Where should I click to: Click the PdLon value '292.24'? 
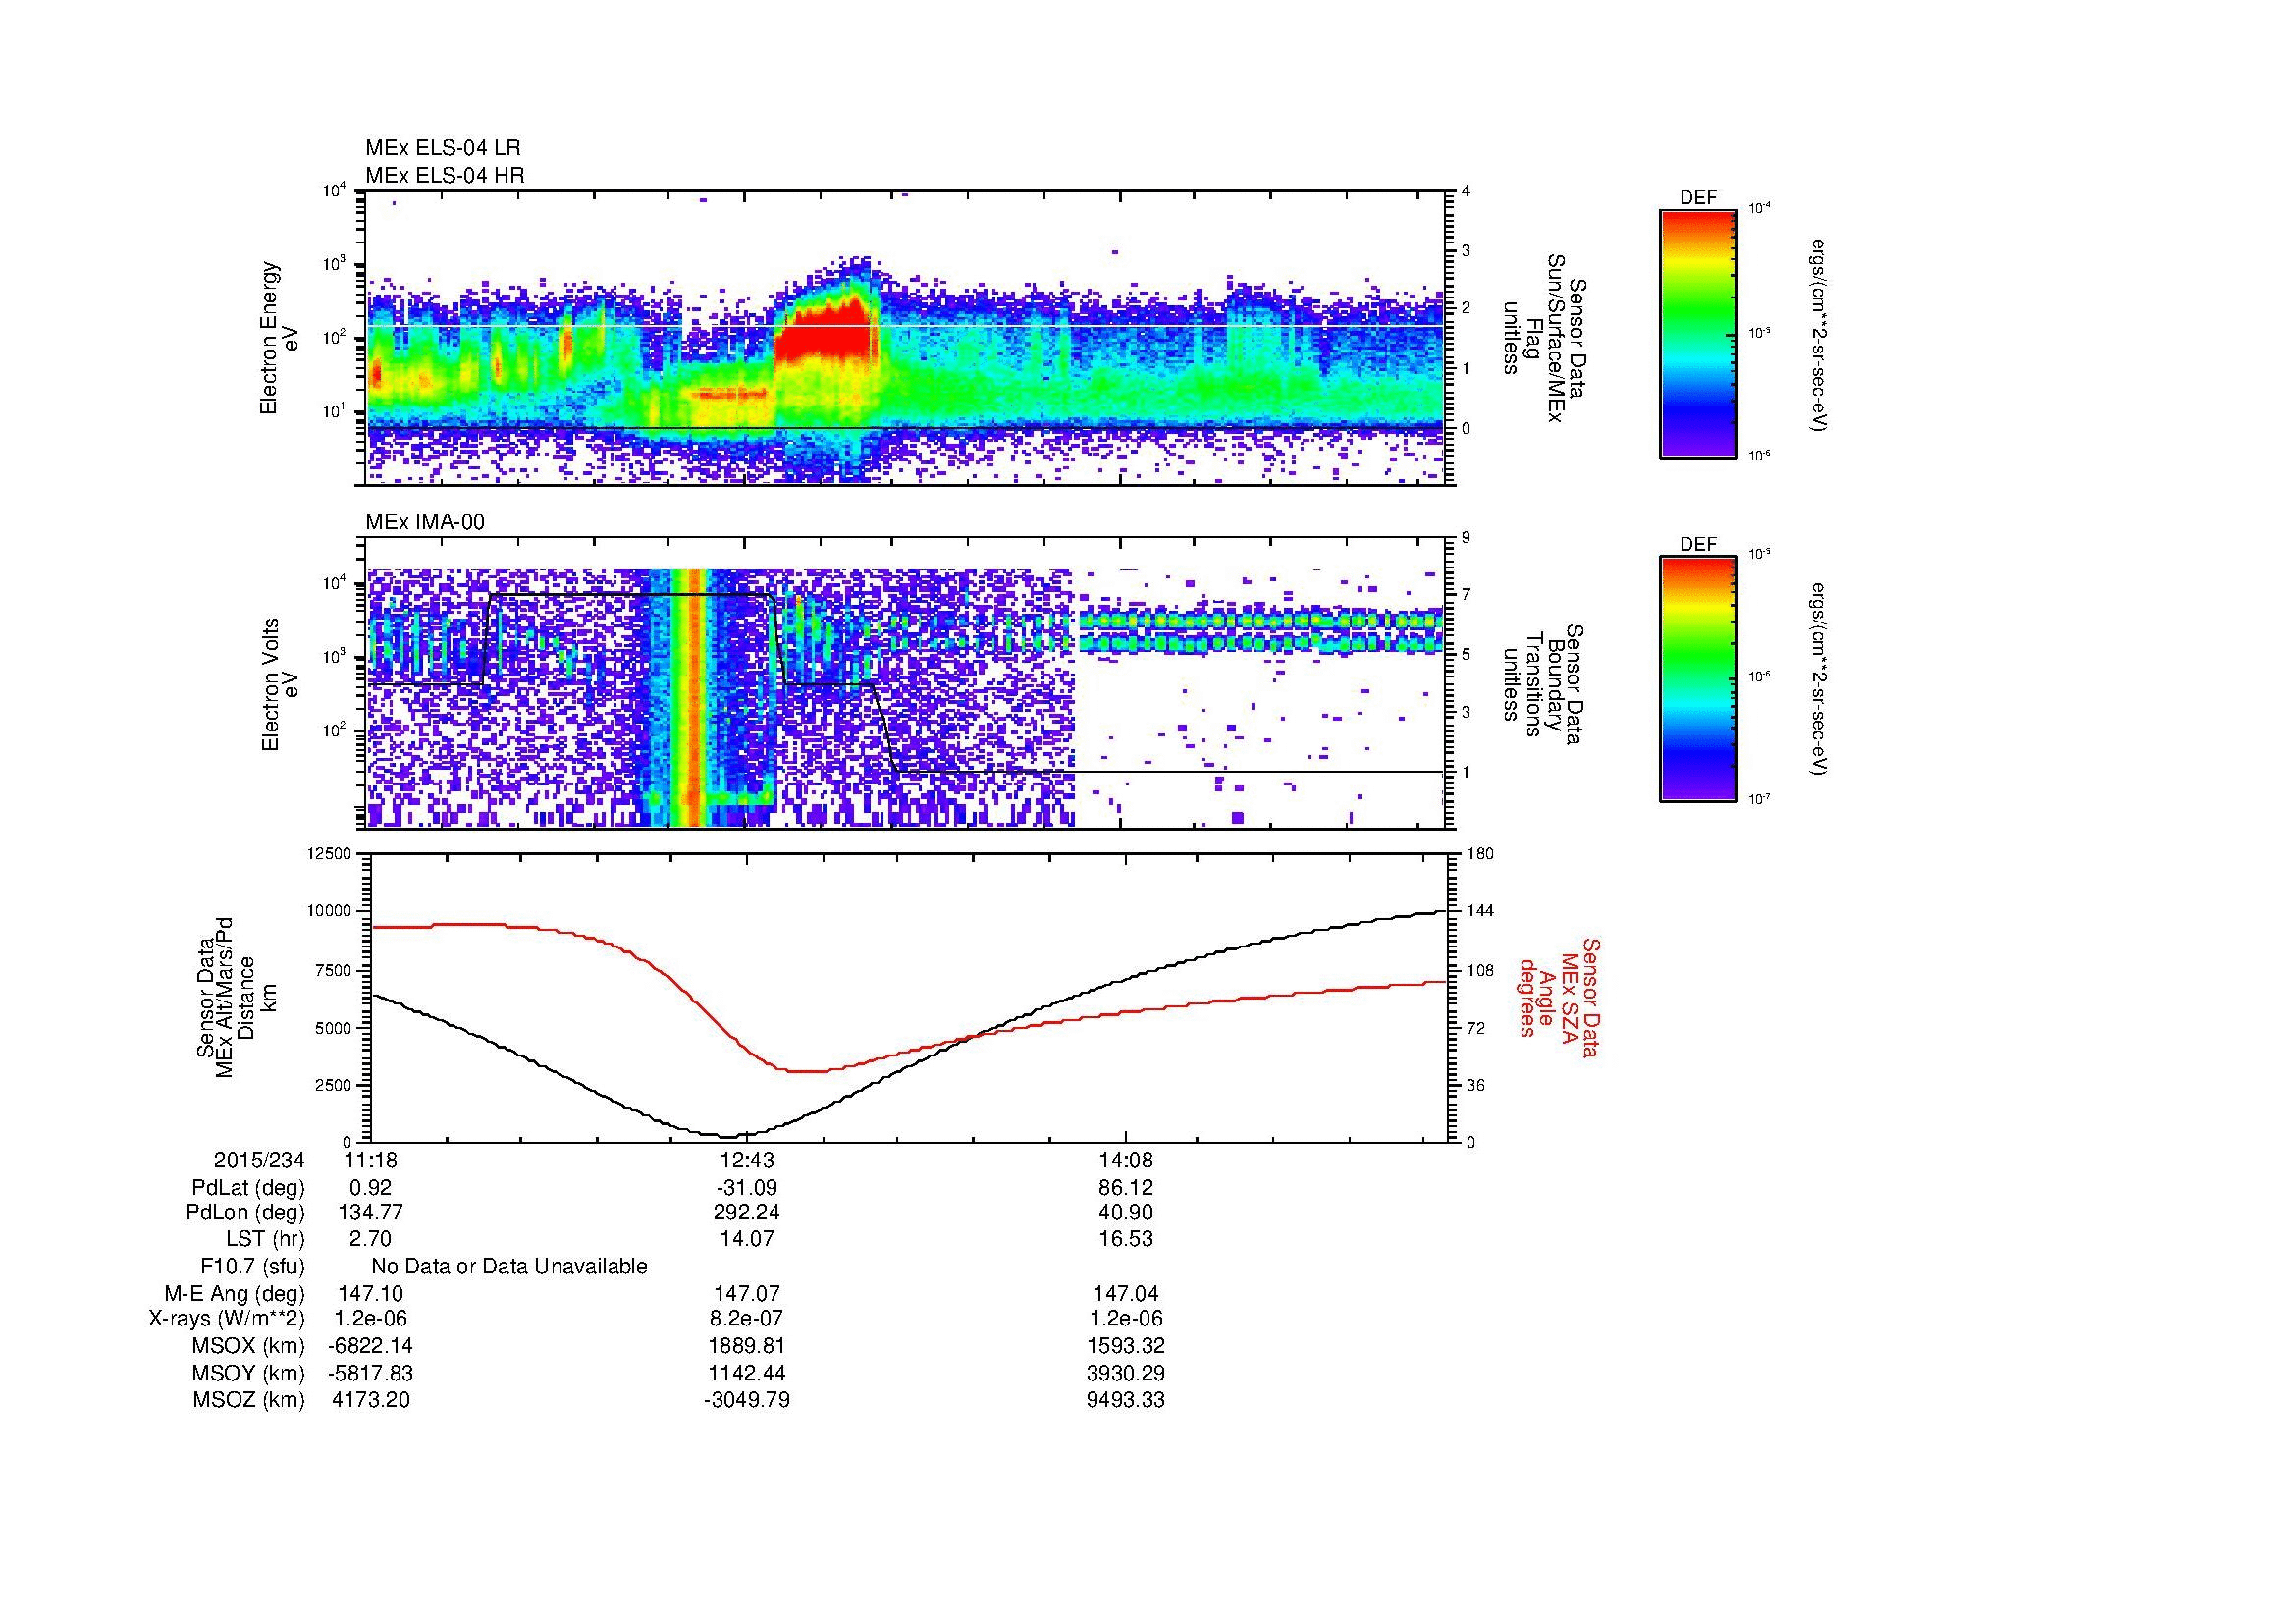[x=747, y=1213]
